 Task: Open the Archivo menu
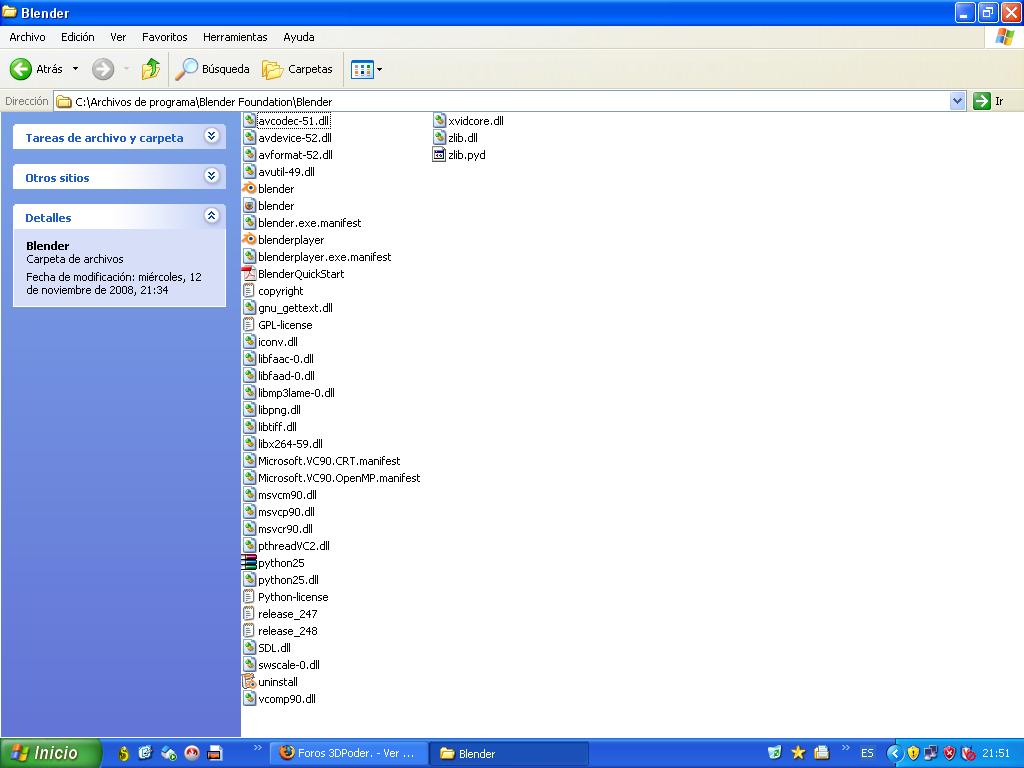coord(27,37)
